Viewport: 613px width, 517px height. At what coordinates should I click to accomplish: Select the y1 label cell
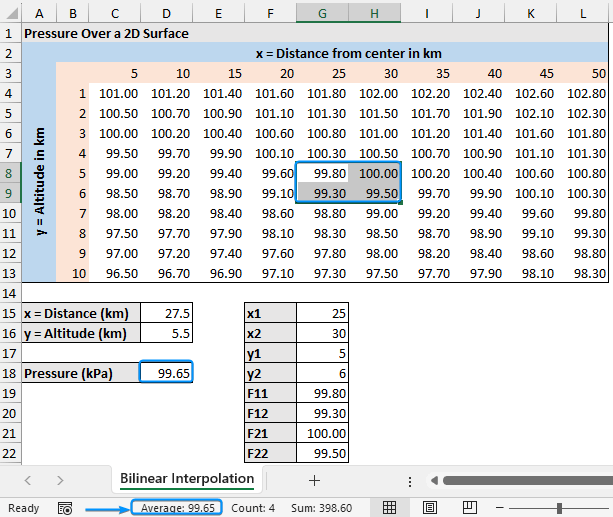tap(270, 354)
